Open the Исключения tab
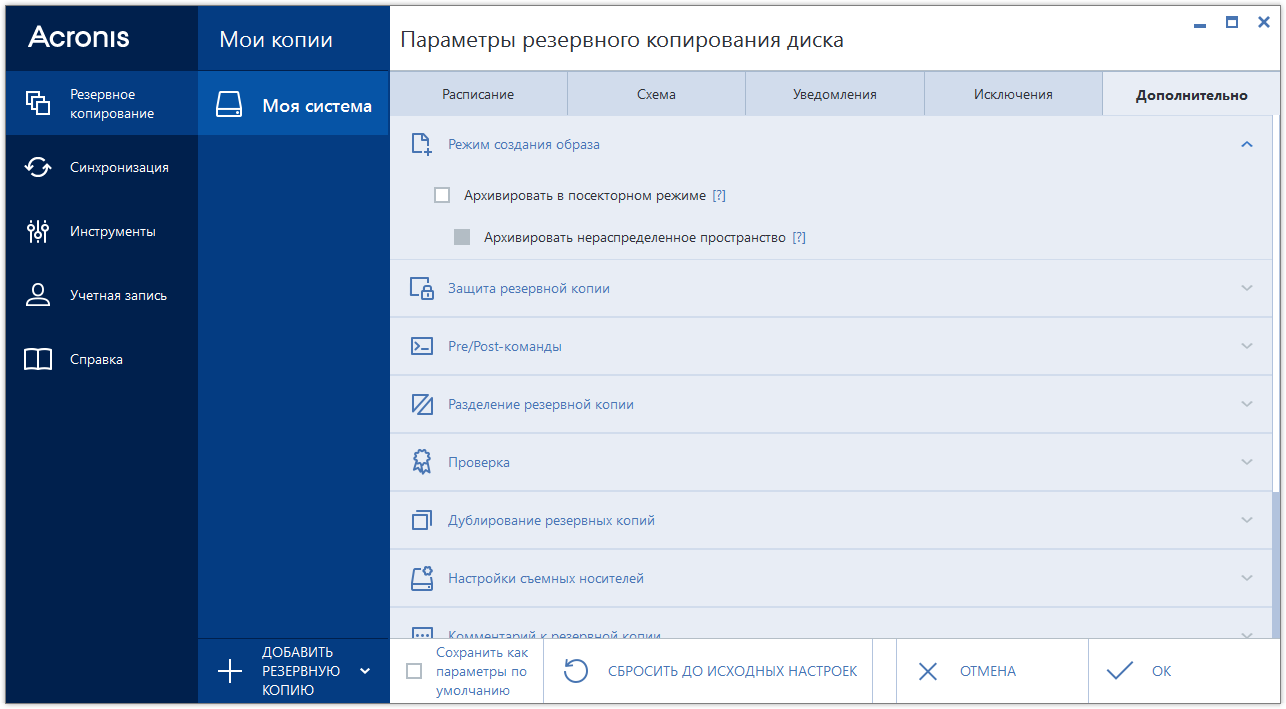 pyautogui.click(x=1012, y=94)
